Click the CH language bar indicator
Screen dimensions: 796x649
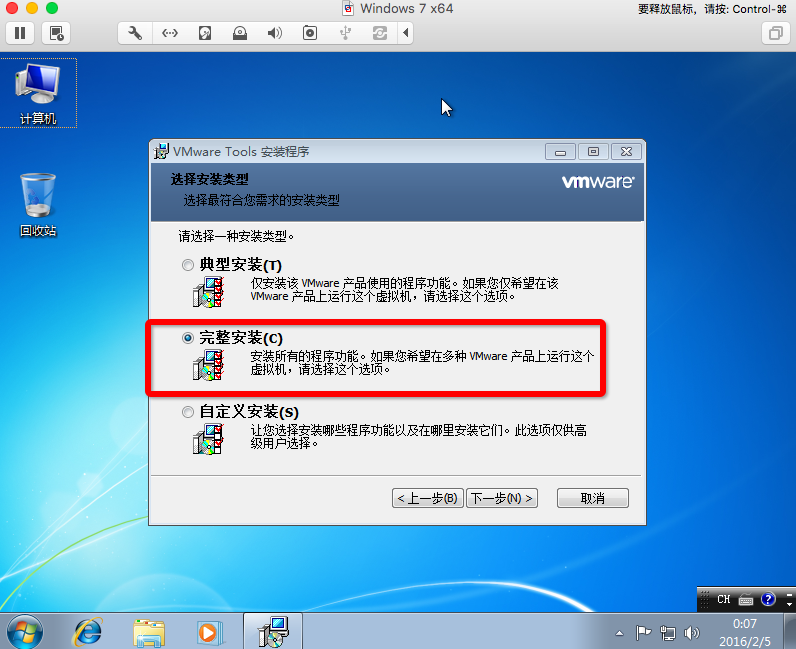click(723, 599)
